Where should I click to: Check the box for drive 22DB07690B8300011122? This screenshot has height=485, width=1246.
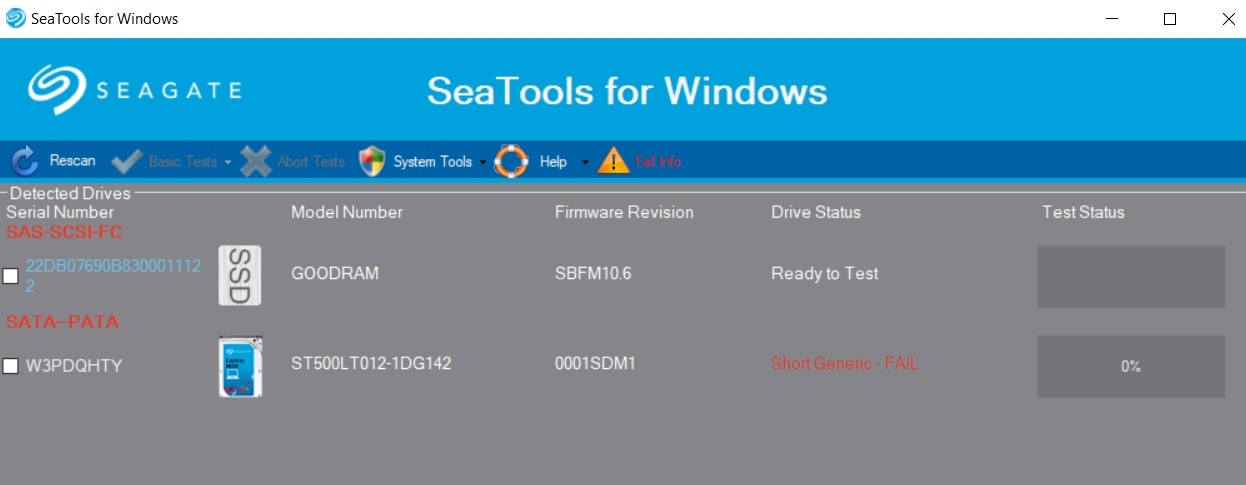pos(11,276)
